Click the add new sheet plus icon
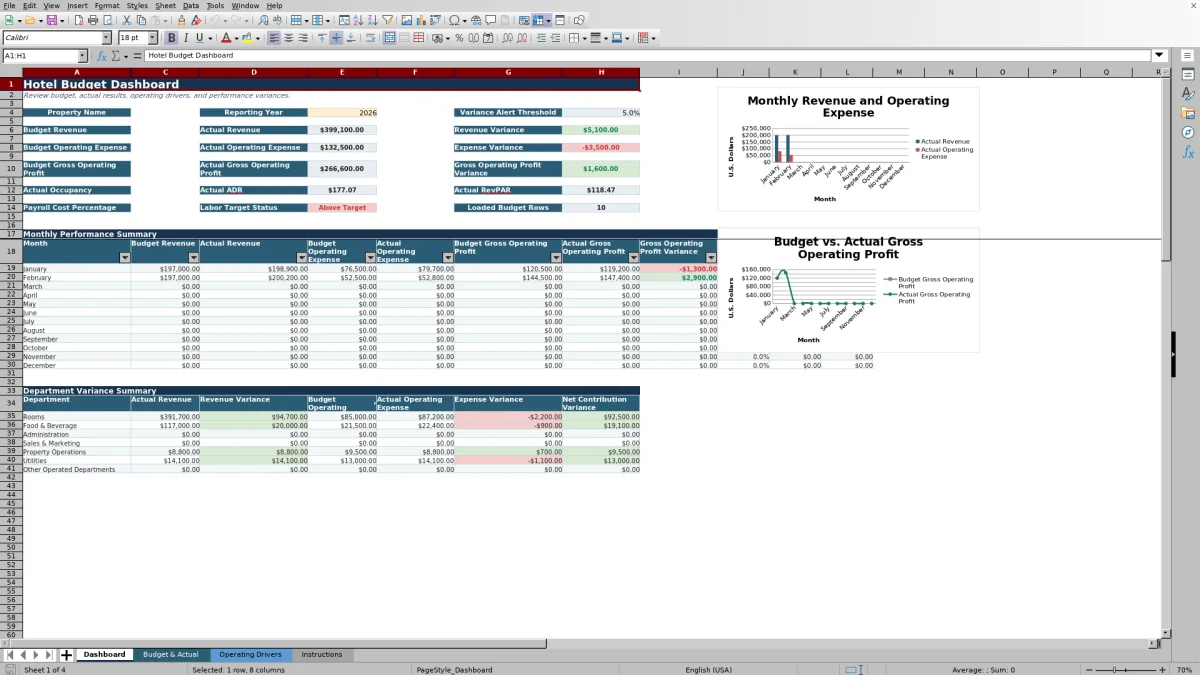 66,655
